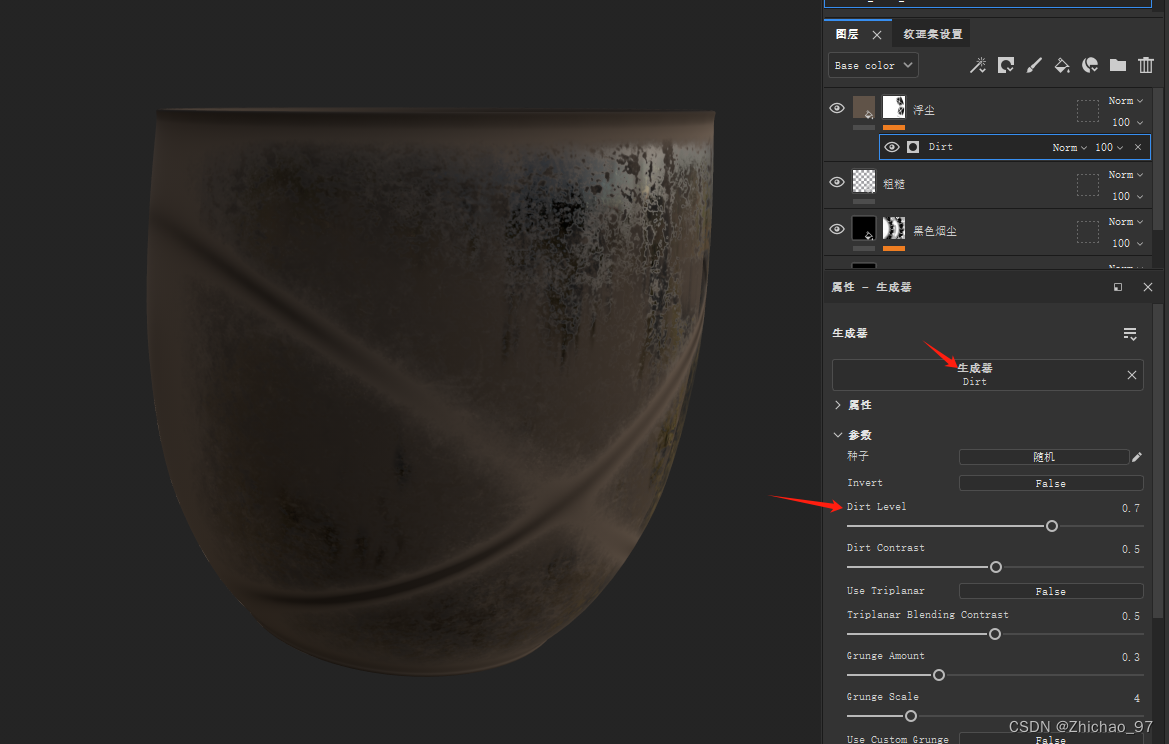Adjust the Grunge Scale slider handle
The width and height of the screenshot is (1169, 744).
(911, 716)
